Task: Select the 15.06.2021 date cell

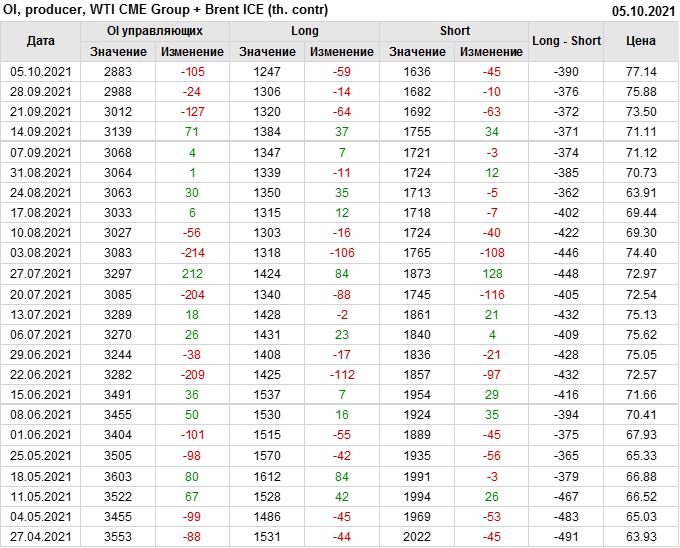Action: pyautogui.click(x=40, y=394)
